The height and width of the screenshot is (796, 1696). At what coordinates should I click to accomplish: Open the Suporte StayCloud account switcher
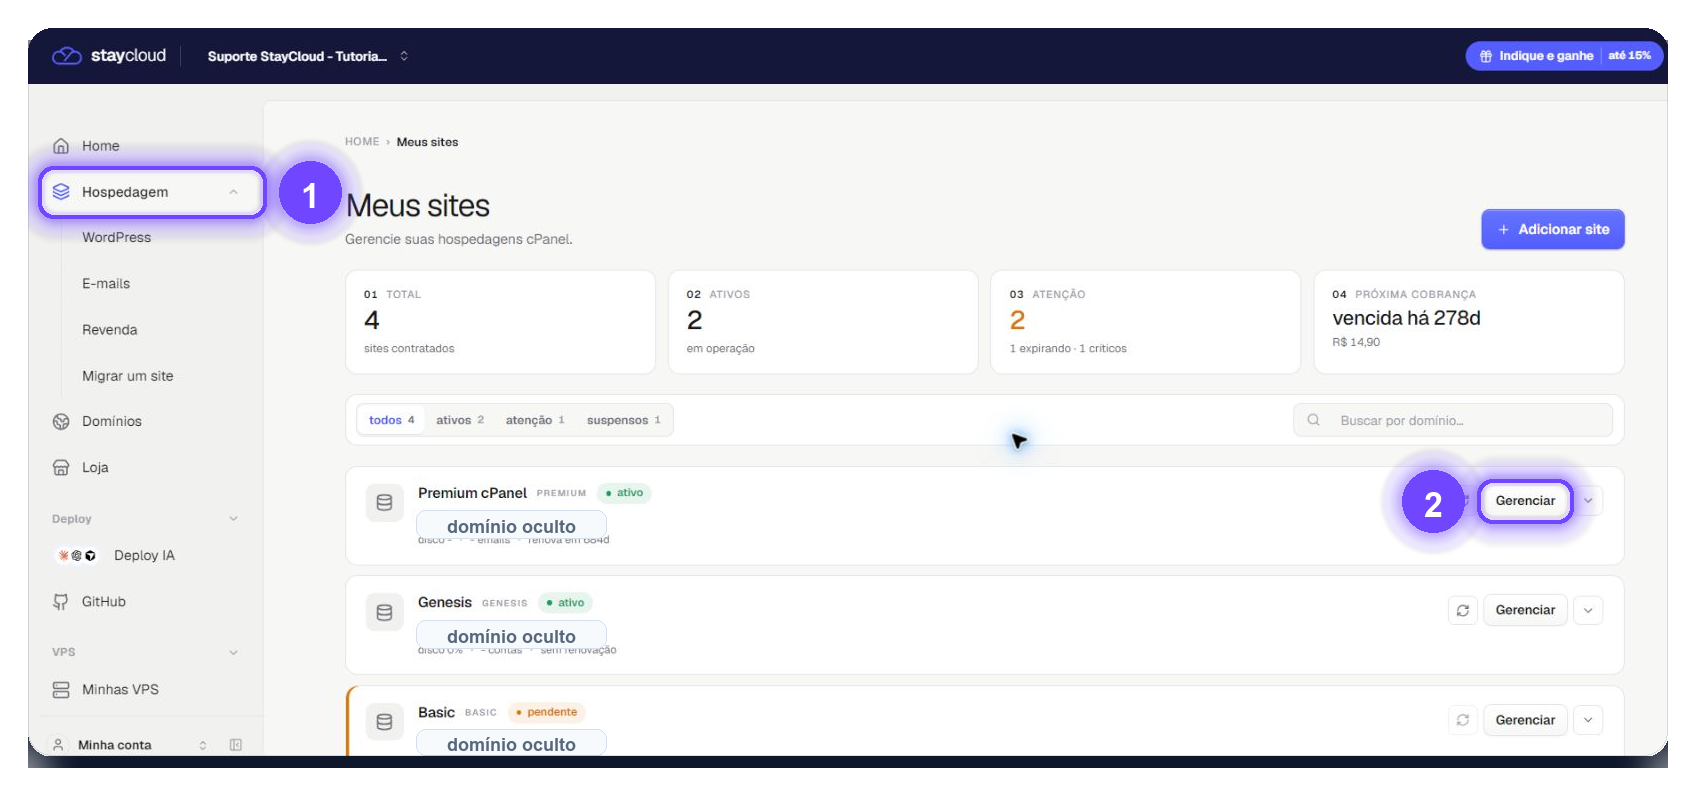(x=308, y=56)
